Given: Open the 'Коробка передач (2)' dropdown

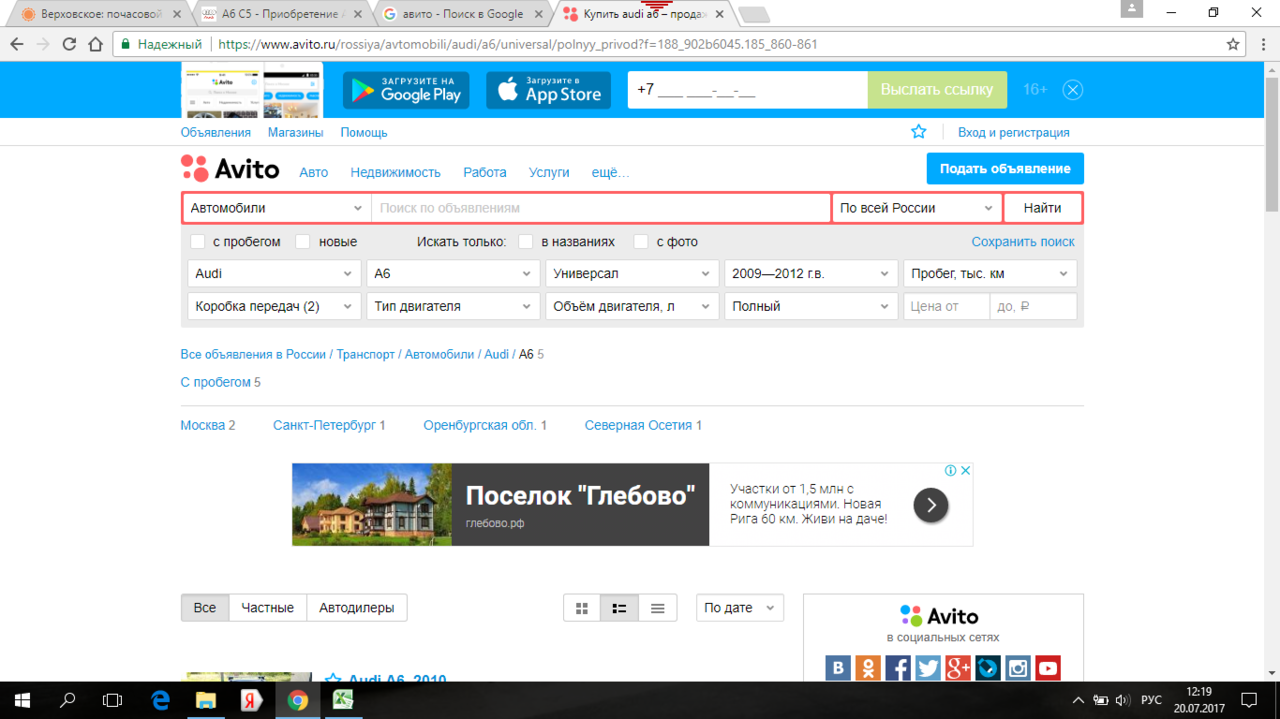Looking at the screenshot, I should 274,306.
